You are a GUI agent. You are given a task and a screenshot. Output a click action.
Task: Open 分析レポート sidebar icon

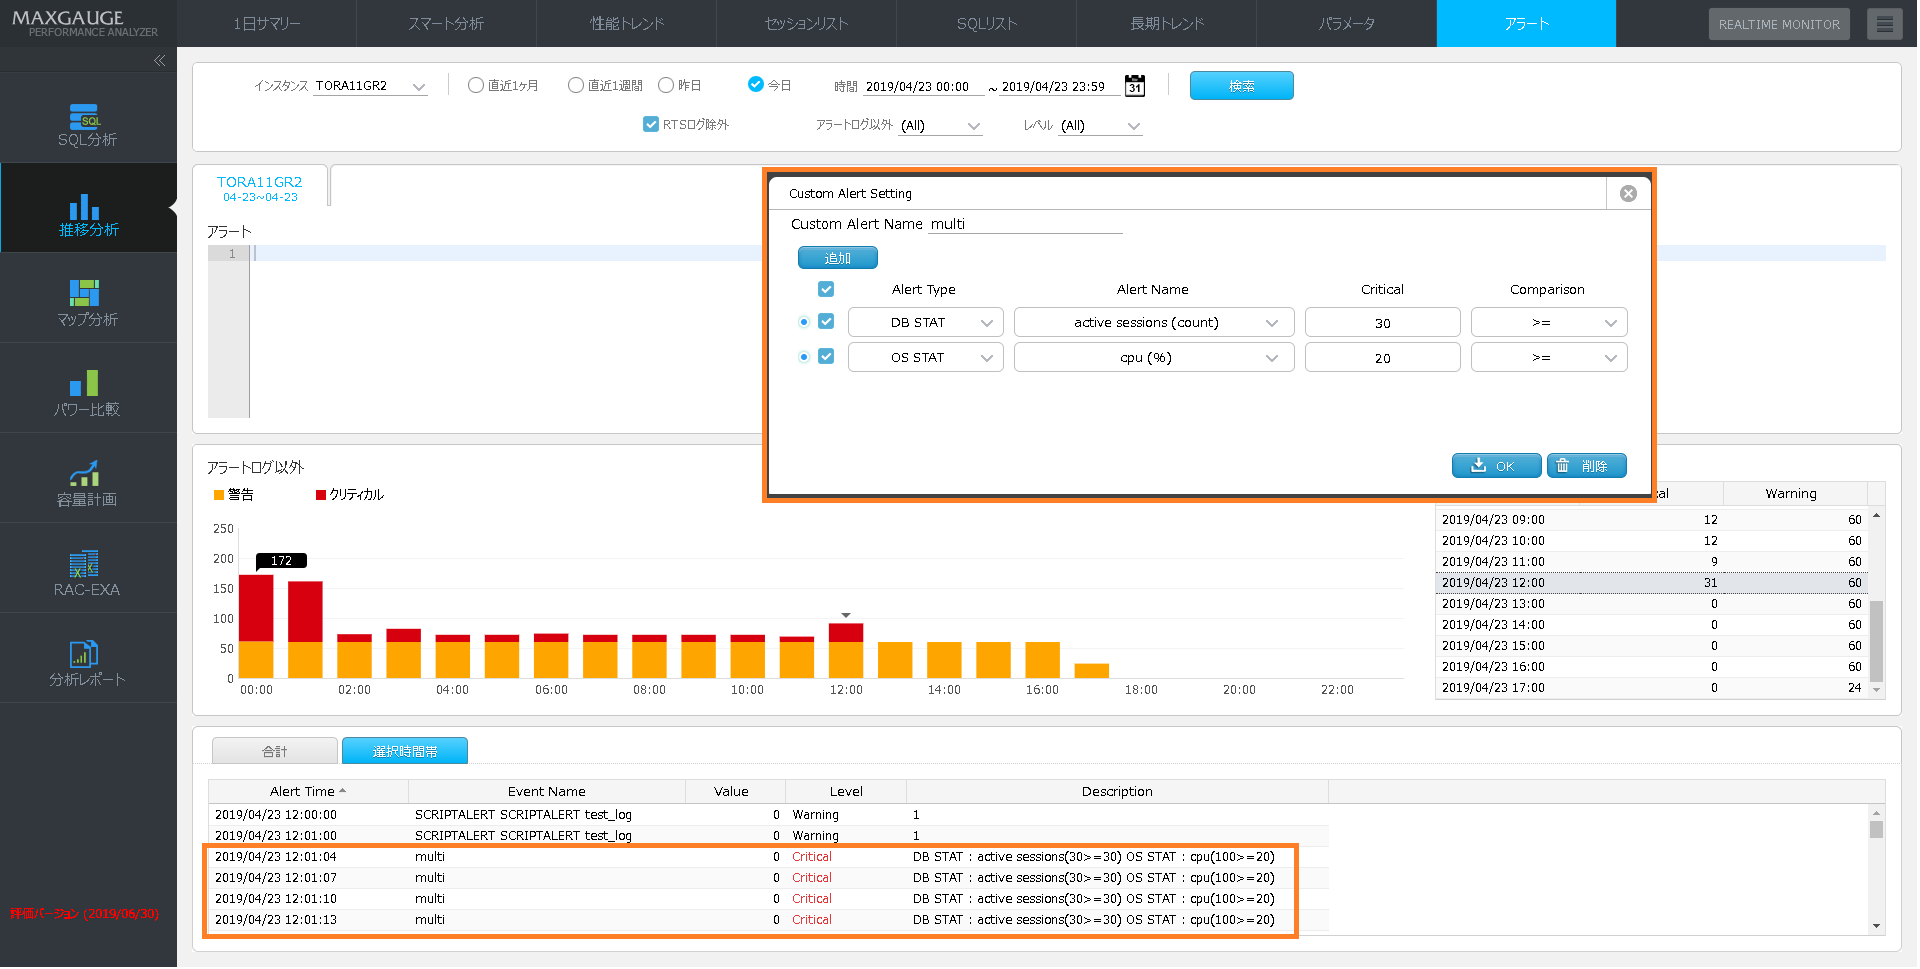click(x=88, y=665)
